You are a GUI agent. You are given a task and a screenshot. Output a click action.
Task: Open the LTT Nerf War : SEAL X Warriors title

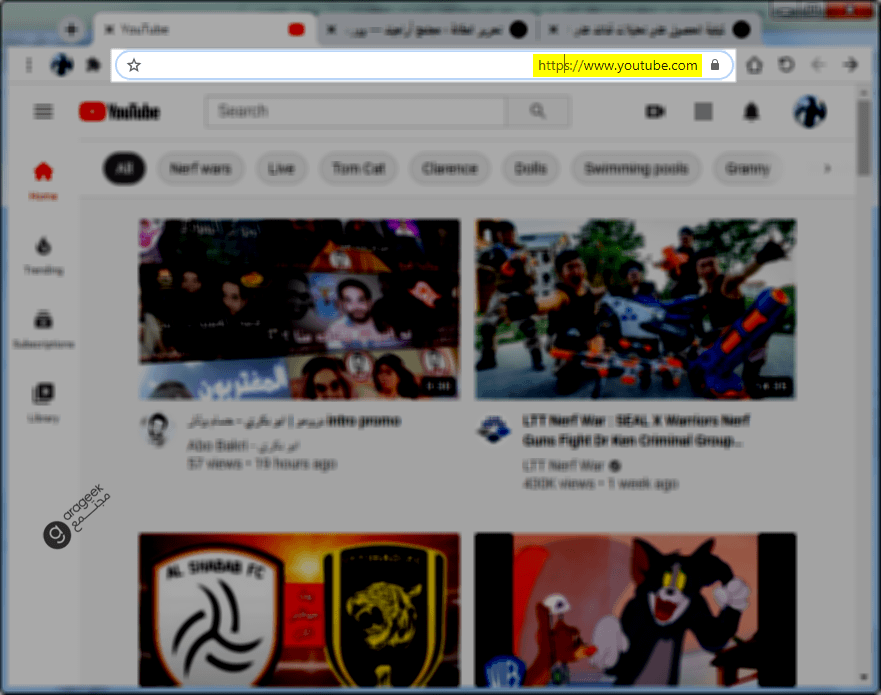click(x=635, y=430)
